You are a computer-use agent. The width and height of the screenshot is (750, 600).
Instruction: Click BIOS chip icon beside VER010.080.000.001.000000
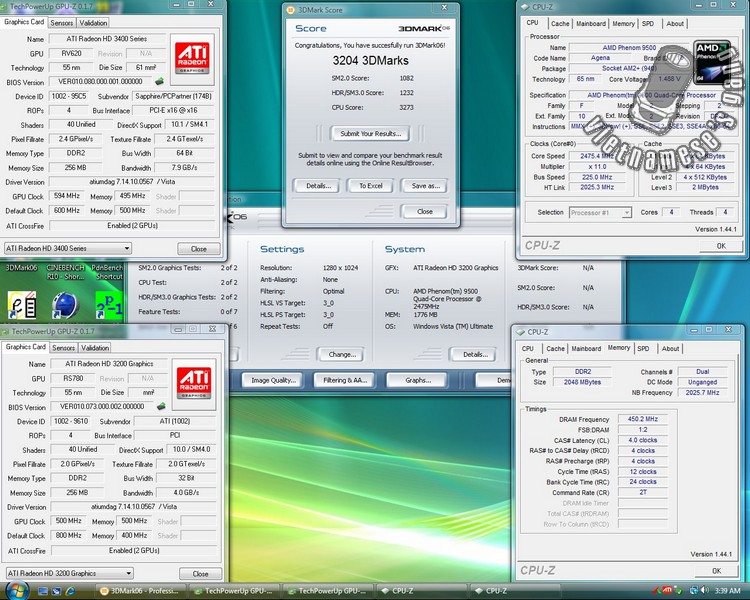pos(159,81)
